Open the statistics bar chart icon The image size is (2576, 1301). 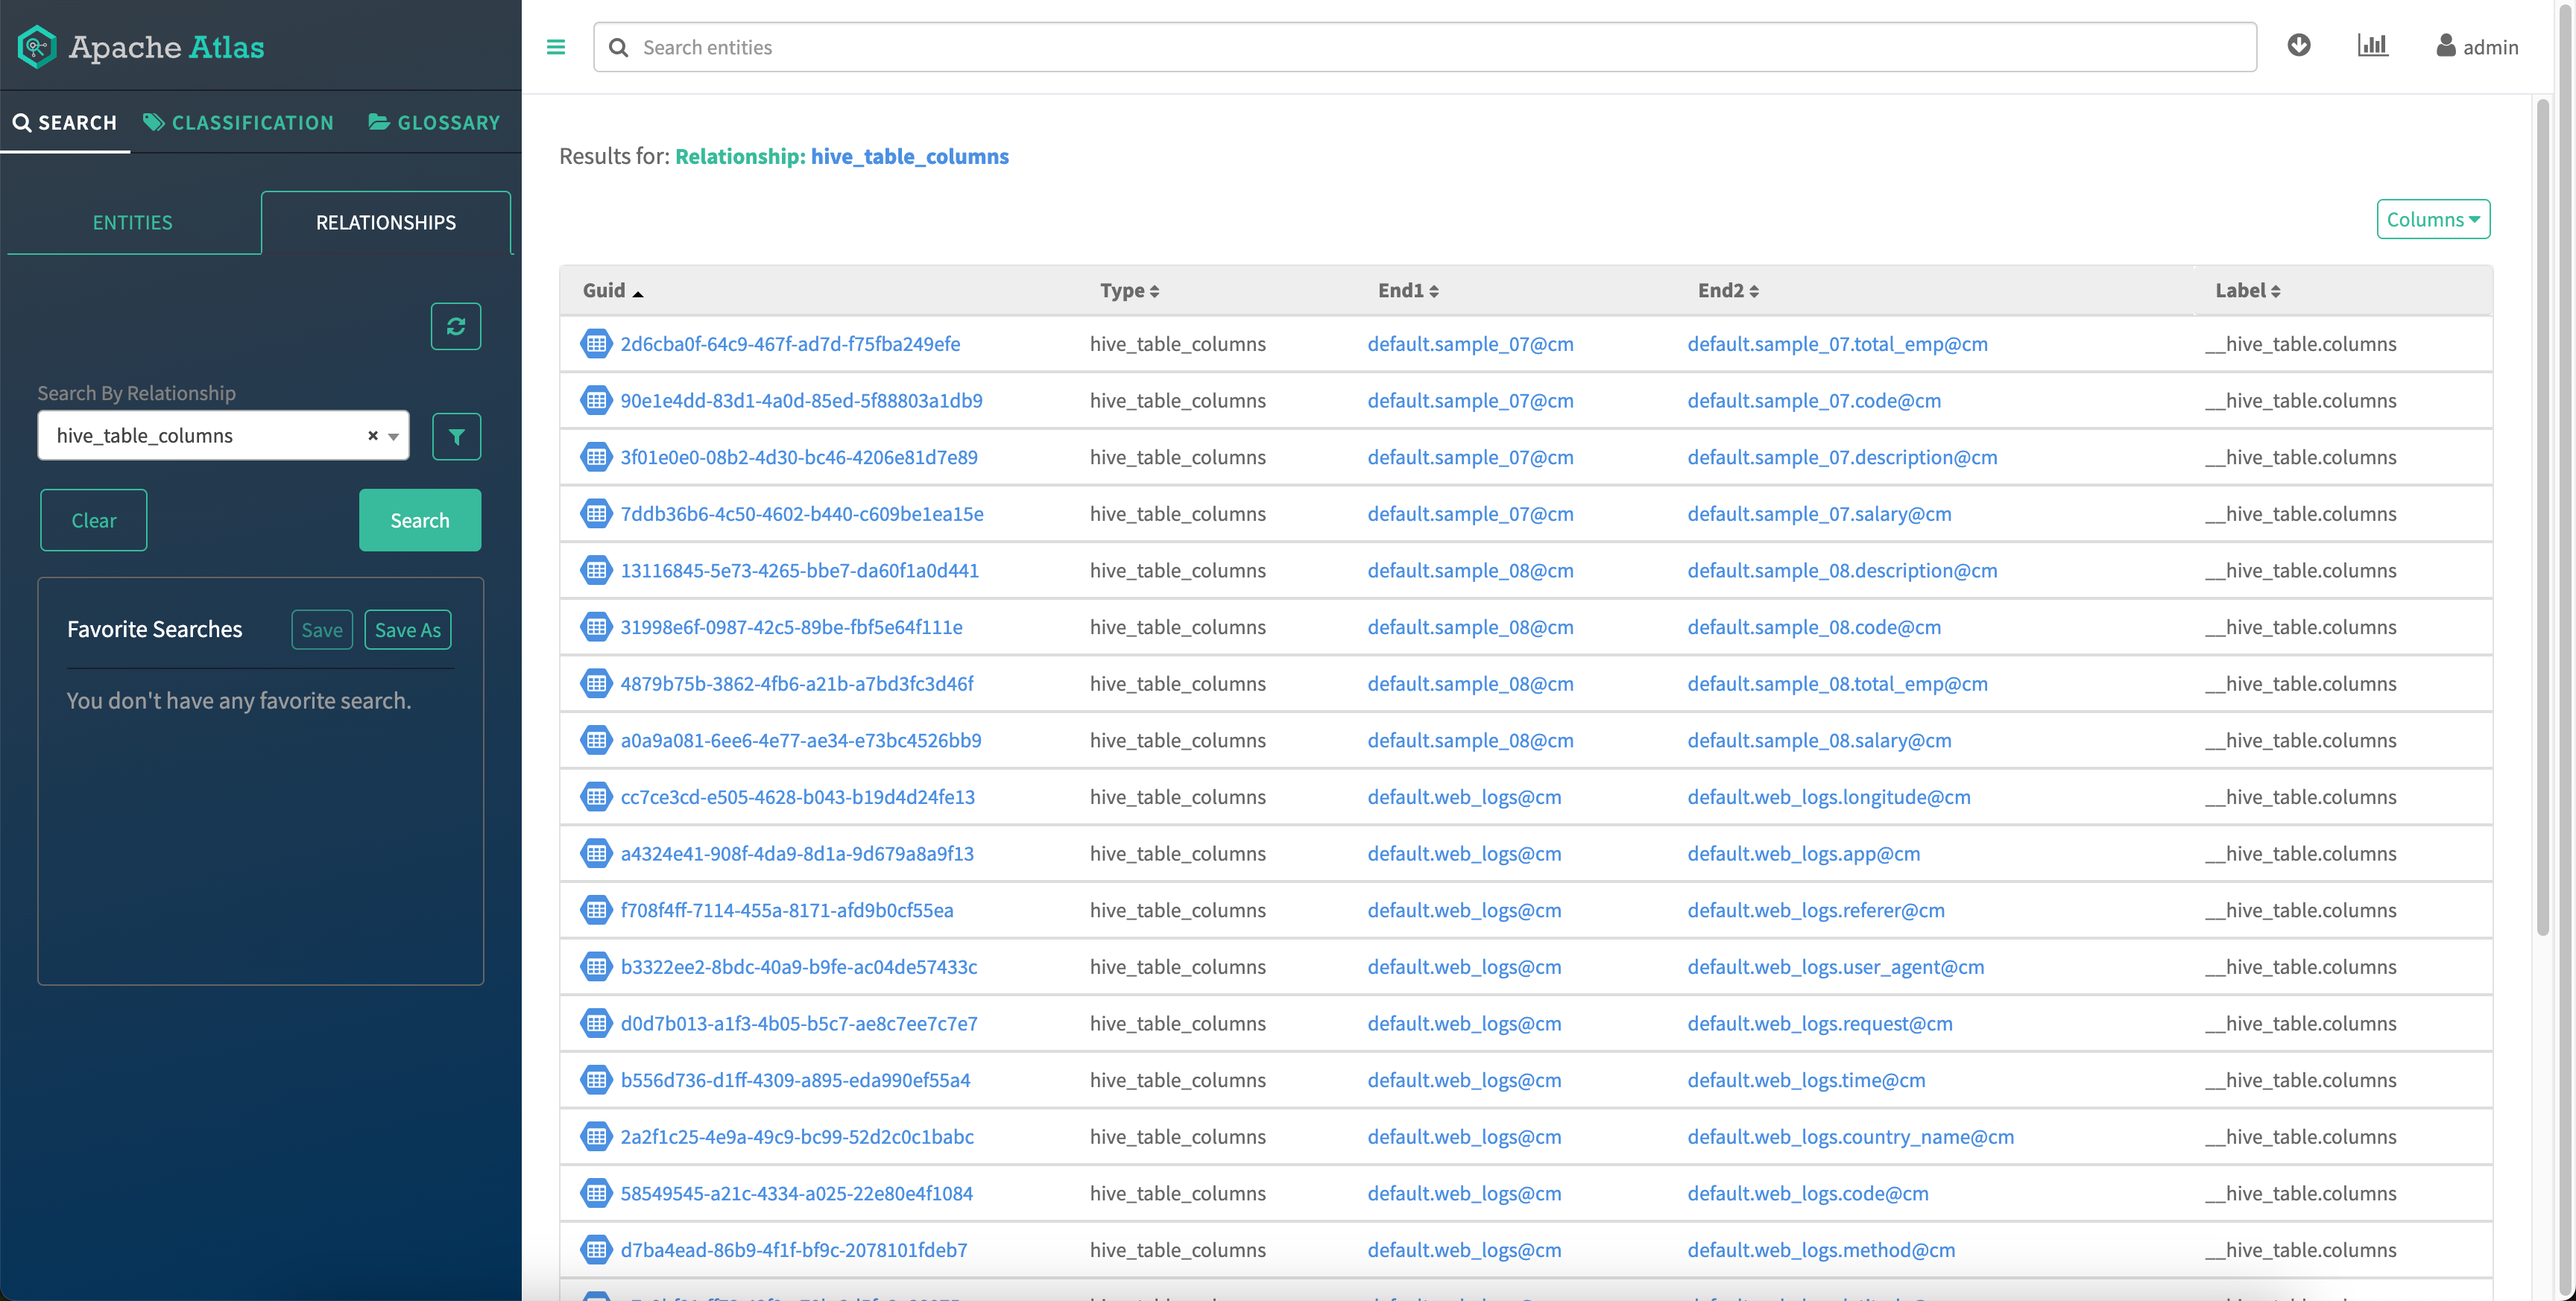tap(2372, 46)
